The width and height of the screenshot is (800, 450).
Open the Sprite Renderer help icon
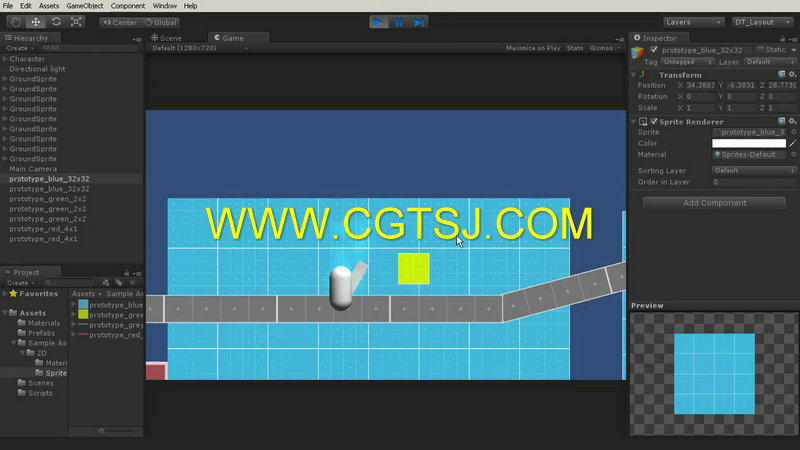[x=781, y=121]
